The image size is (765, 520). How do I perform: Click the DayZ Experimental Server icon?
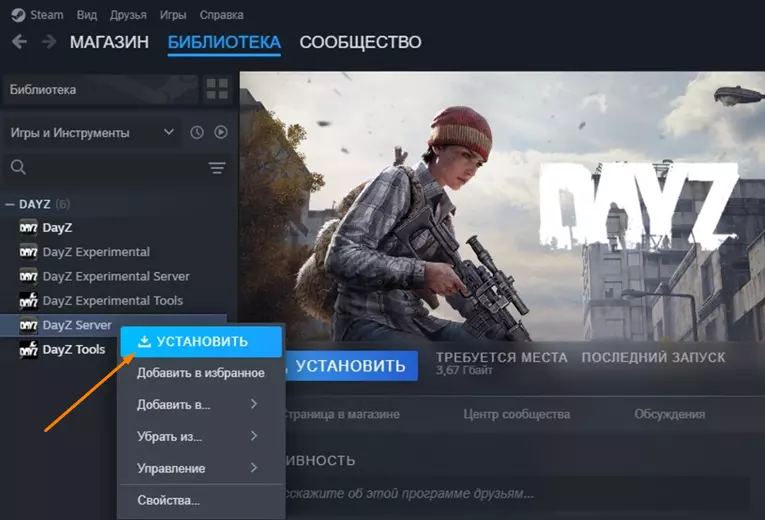click(28, 276)
